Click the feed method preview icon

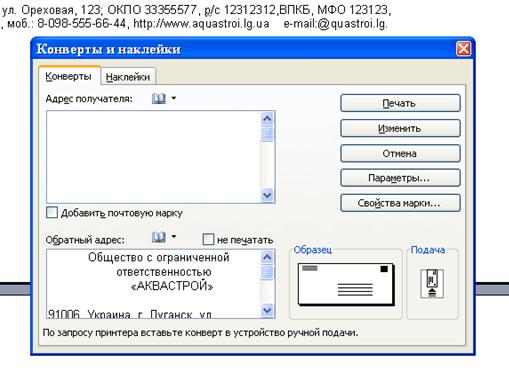point(432,283)
